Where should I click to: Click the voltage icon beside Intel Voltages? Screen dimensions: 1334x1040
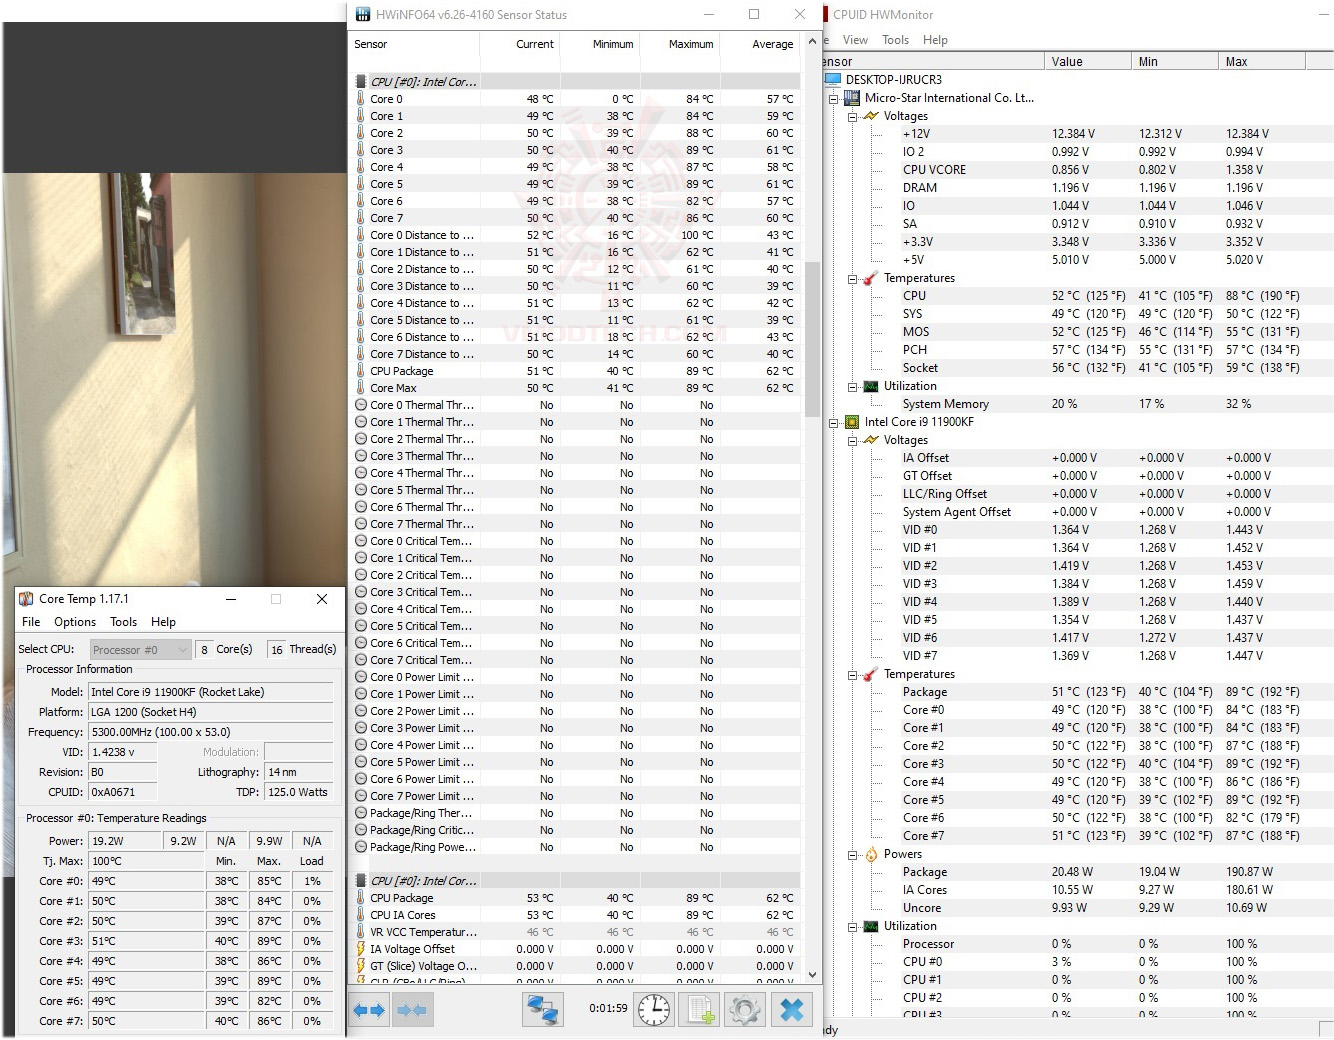click(871, 440)
